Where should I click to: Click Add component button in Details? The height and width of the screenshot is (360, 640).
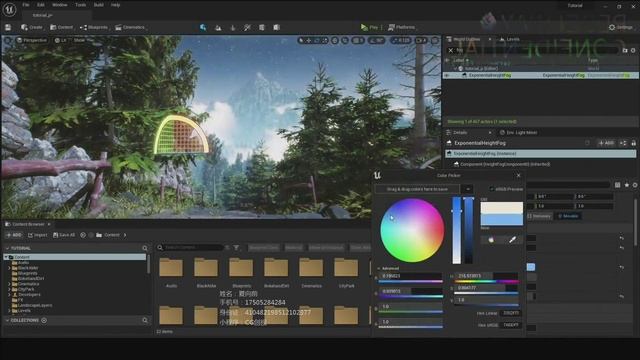coord(606,143)
